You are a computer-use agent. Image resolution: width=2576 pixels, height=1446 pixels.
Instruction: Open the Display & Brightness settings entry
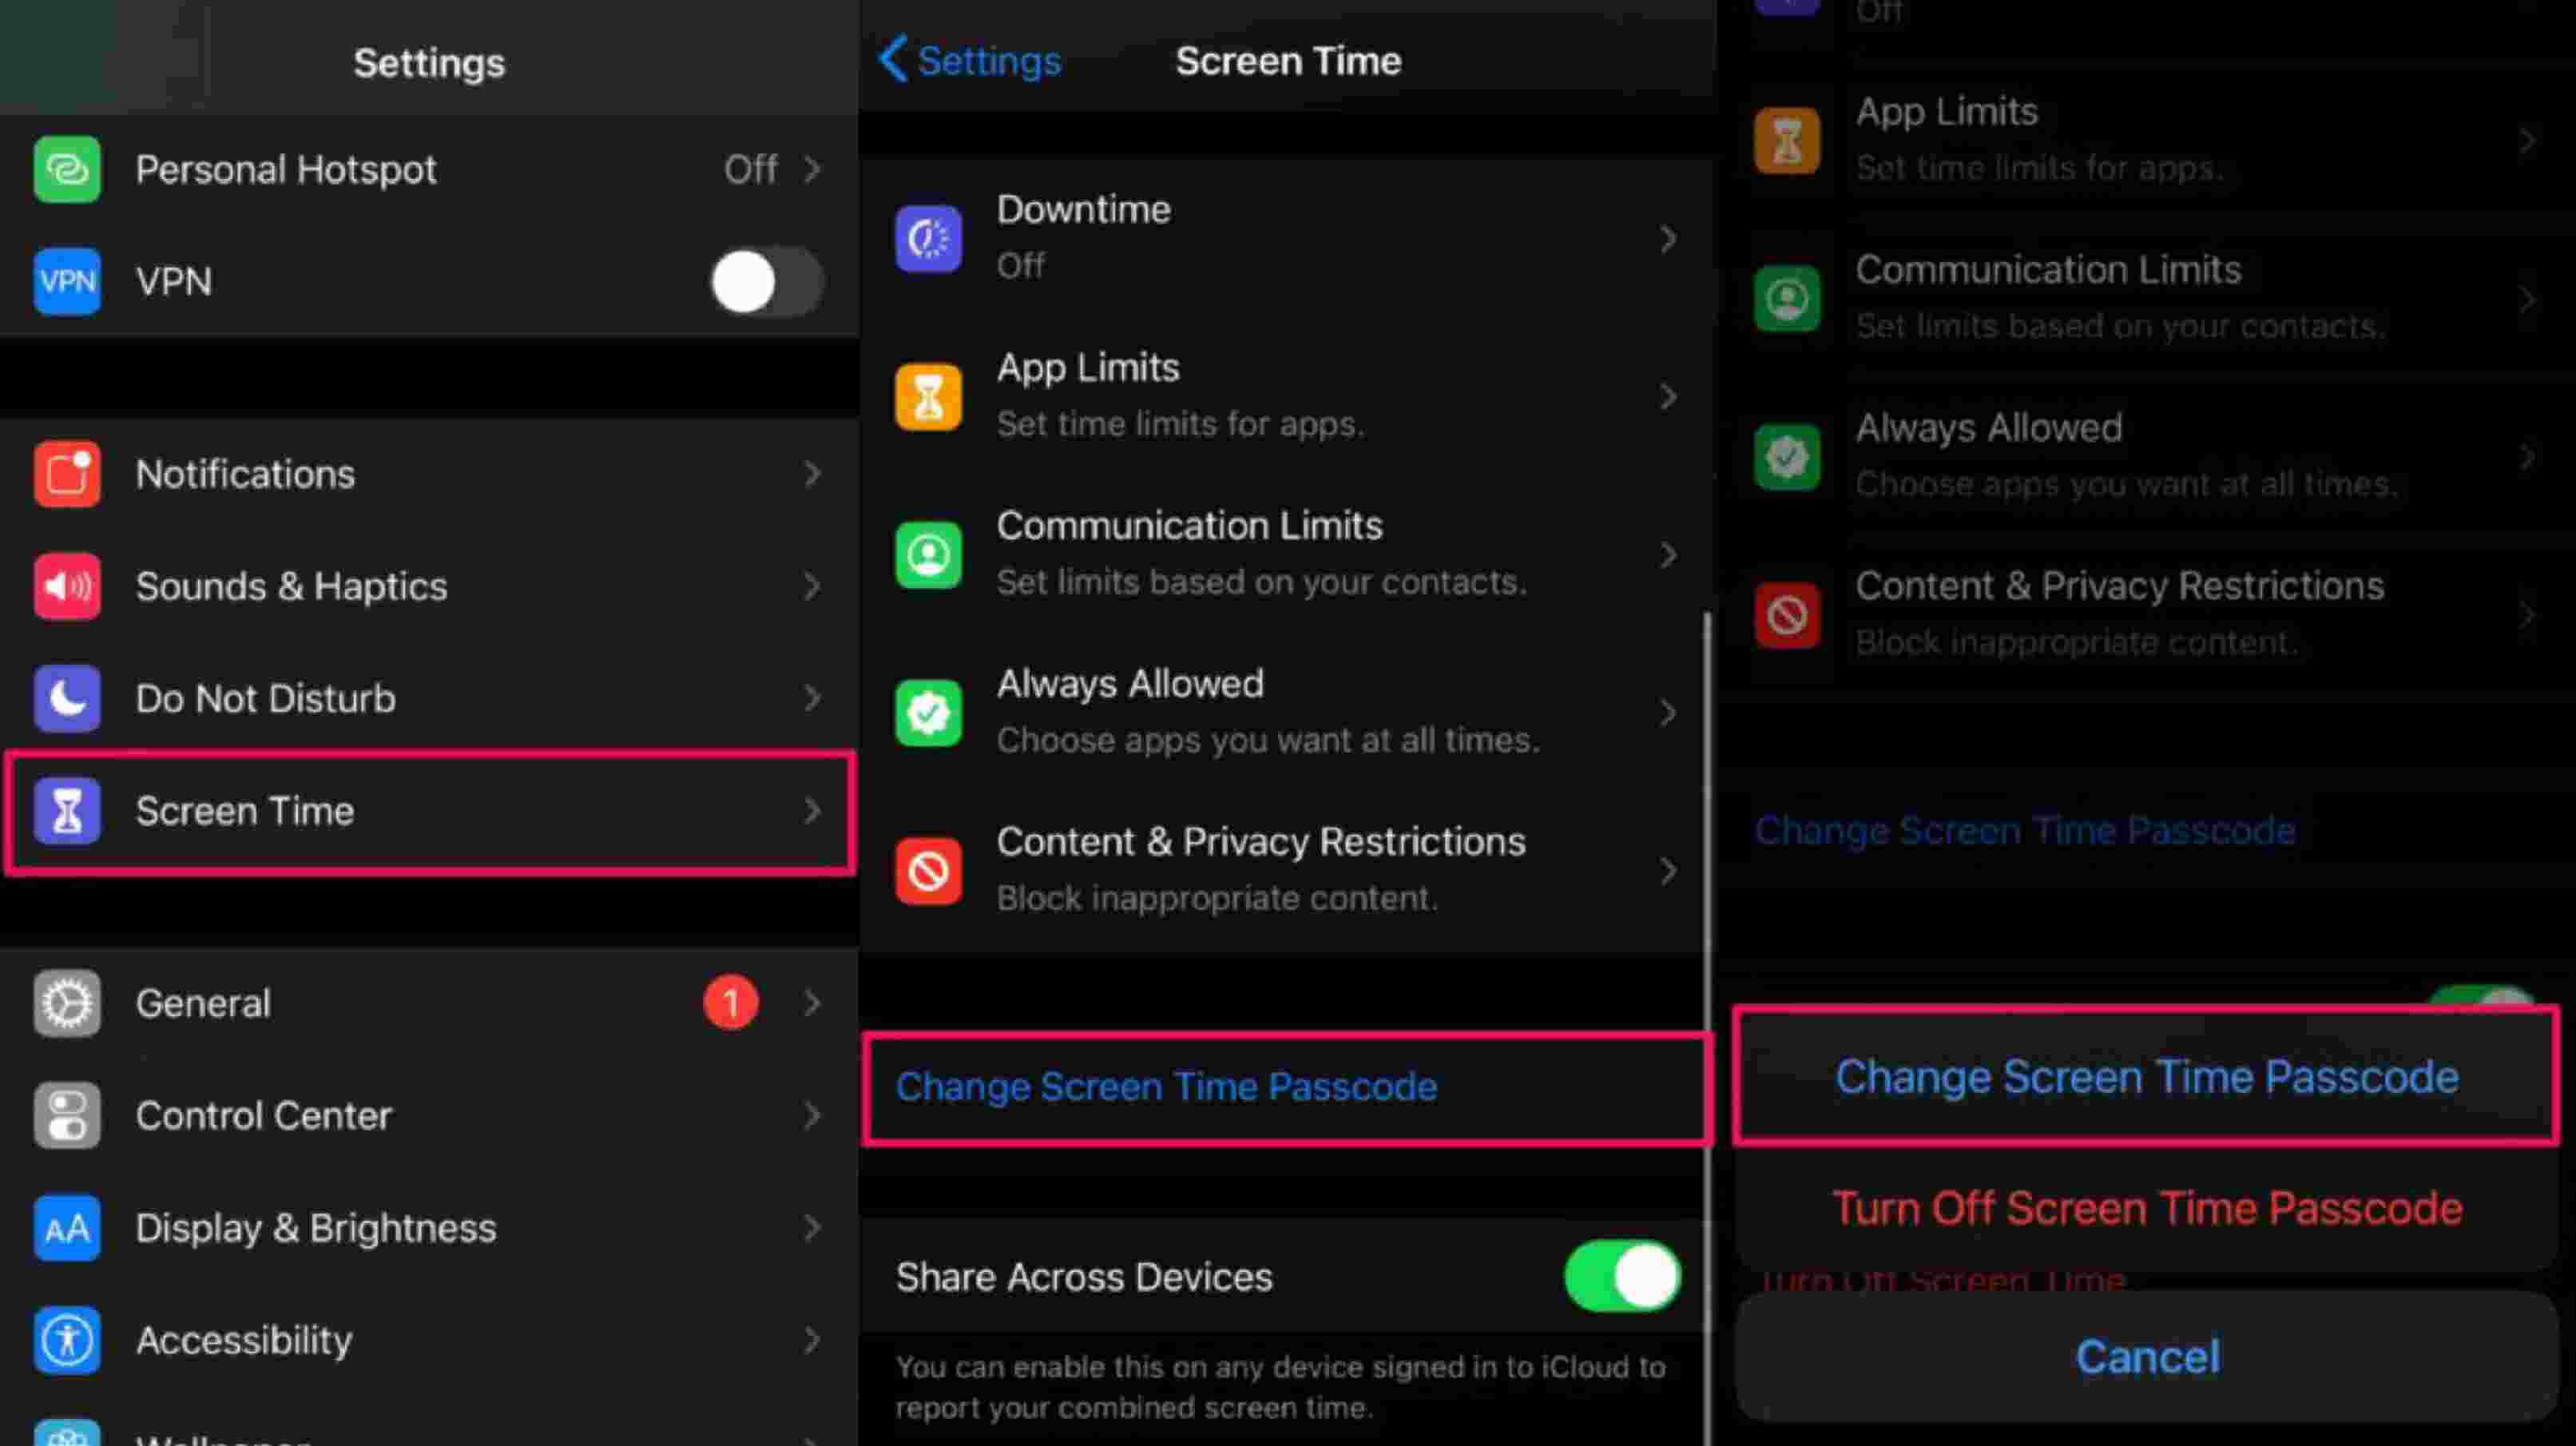[x=430, y=1227]
